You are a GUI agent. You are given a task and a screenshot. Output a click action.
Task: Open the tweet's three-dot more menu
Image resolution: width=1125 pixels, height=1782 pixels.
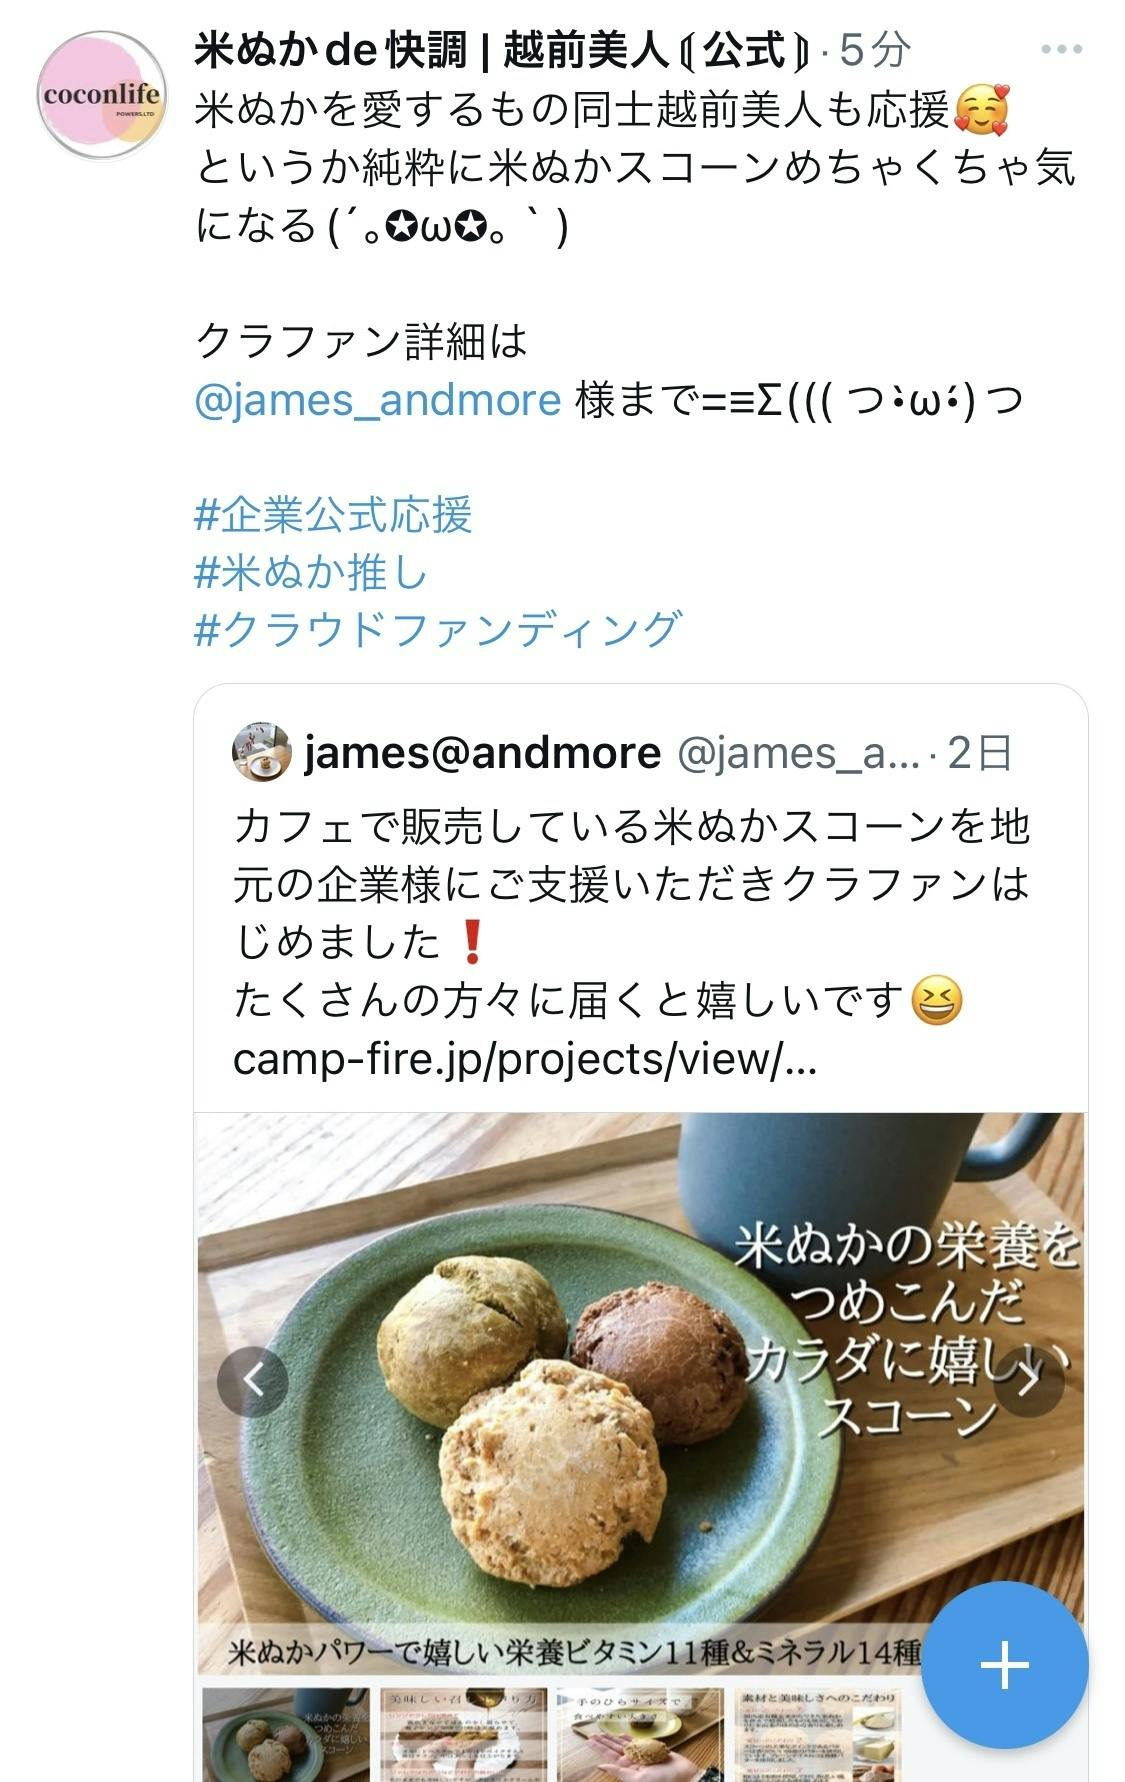[x=1061, y=49]
